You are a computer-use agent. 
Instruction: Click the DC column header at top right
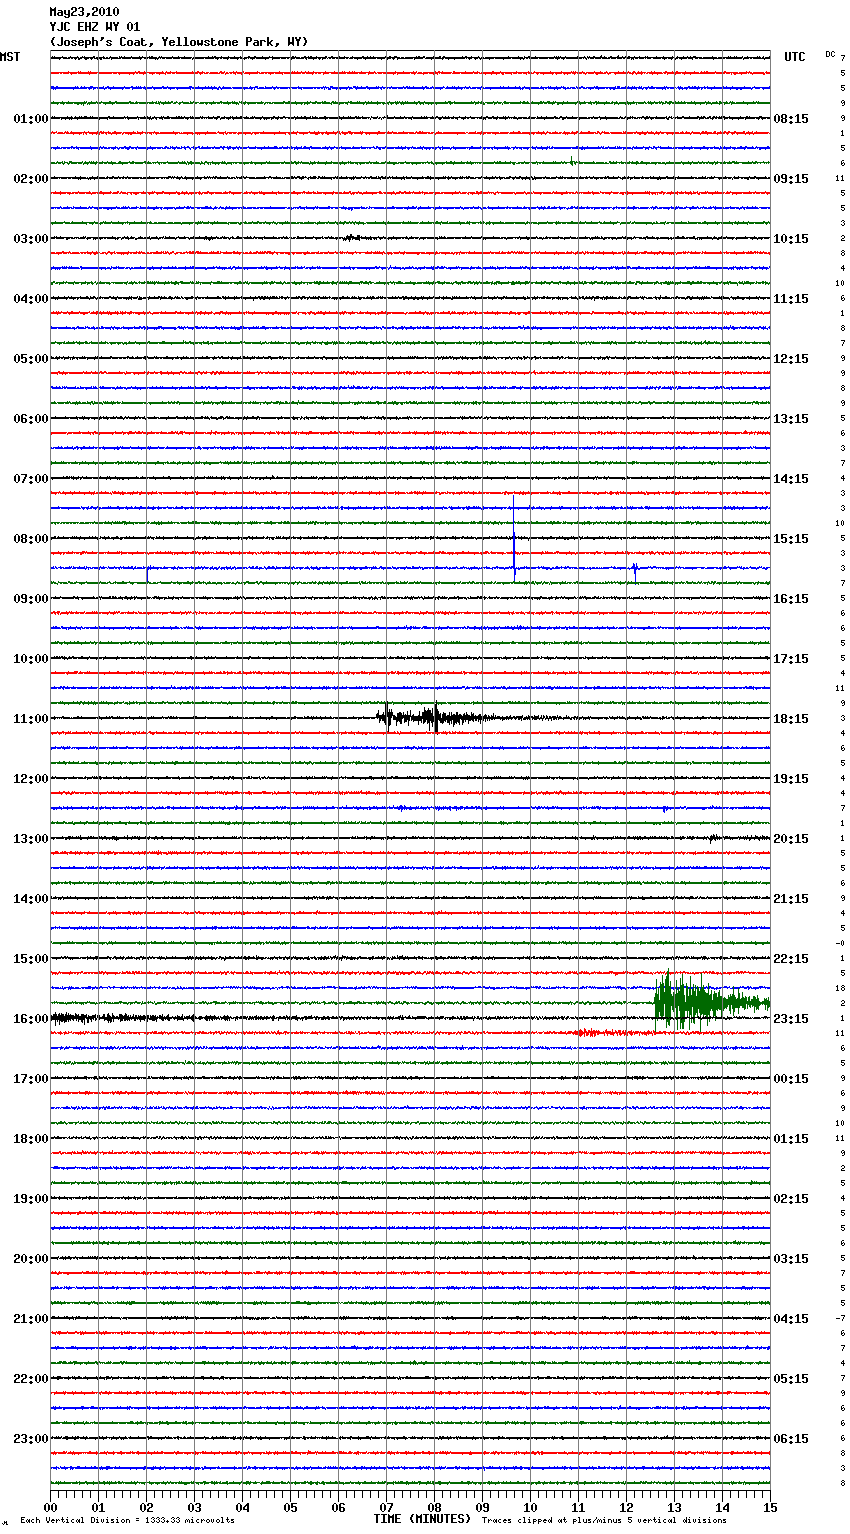pyautogui.click(x=830, y=54)
